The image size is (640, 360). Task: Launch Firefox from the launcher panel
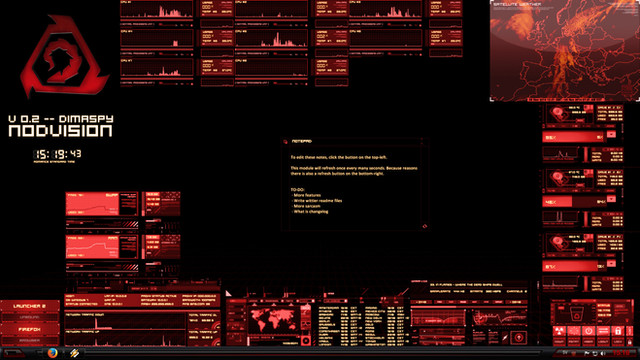(x=29, y=329)
